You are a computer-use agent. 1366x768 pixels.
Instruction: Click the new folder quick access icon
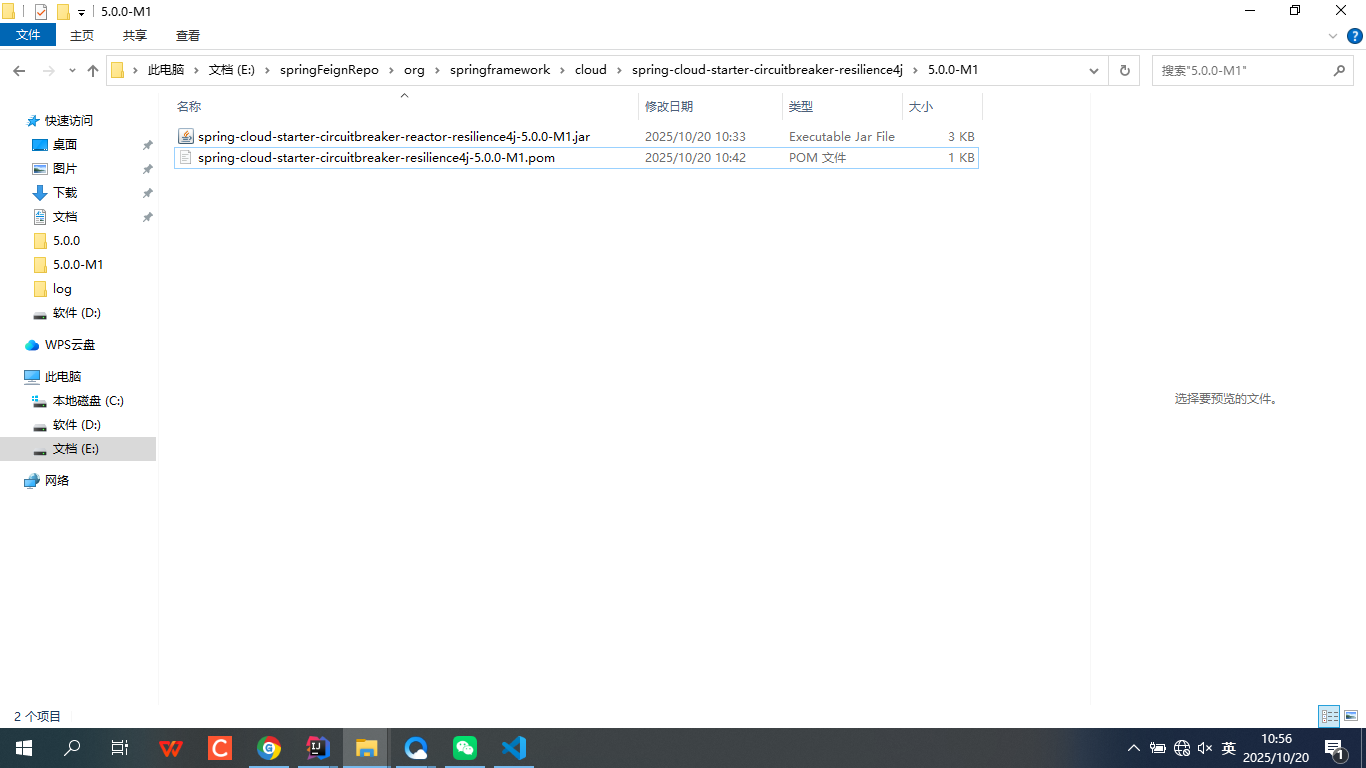pos(63,12)
